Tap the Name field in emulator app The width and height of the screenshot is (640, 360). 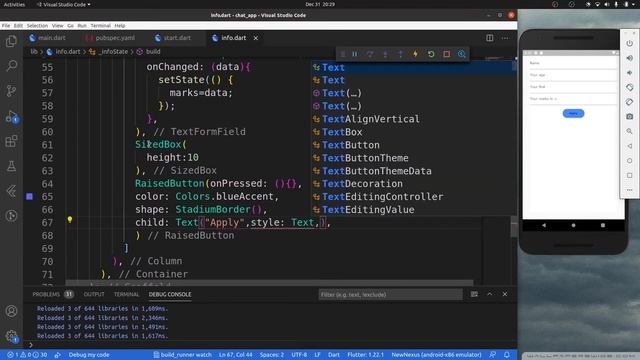tap(573, 63)
